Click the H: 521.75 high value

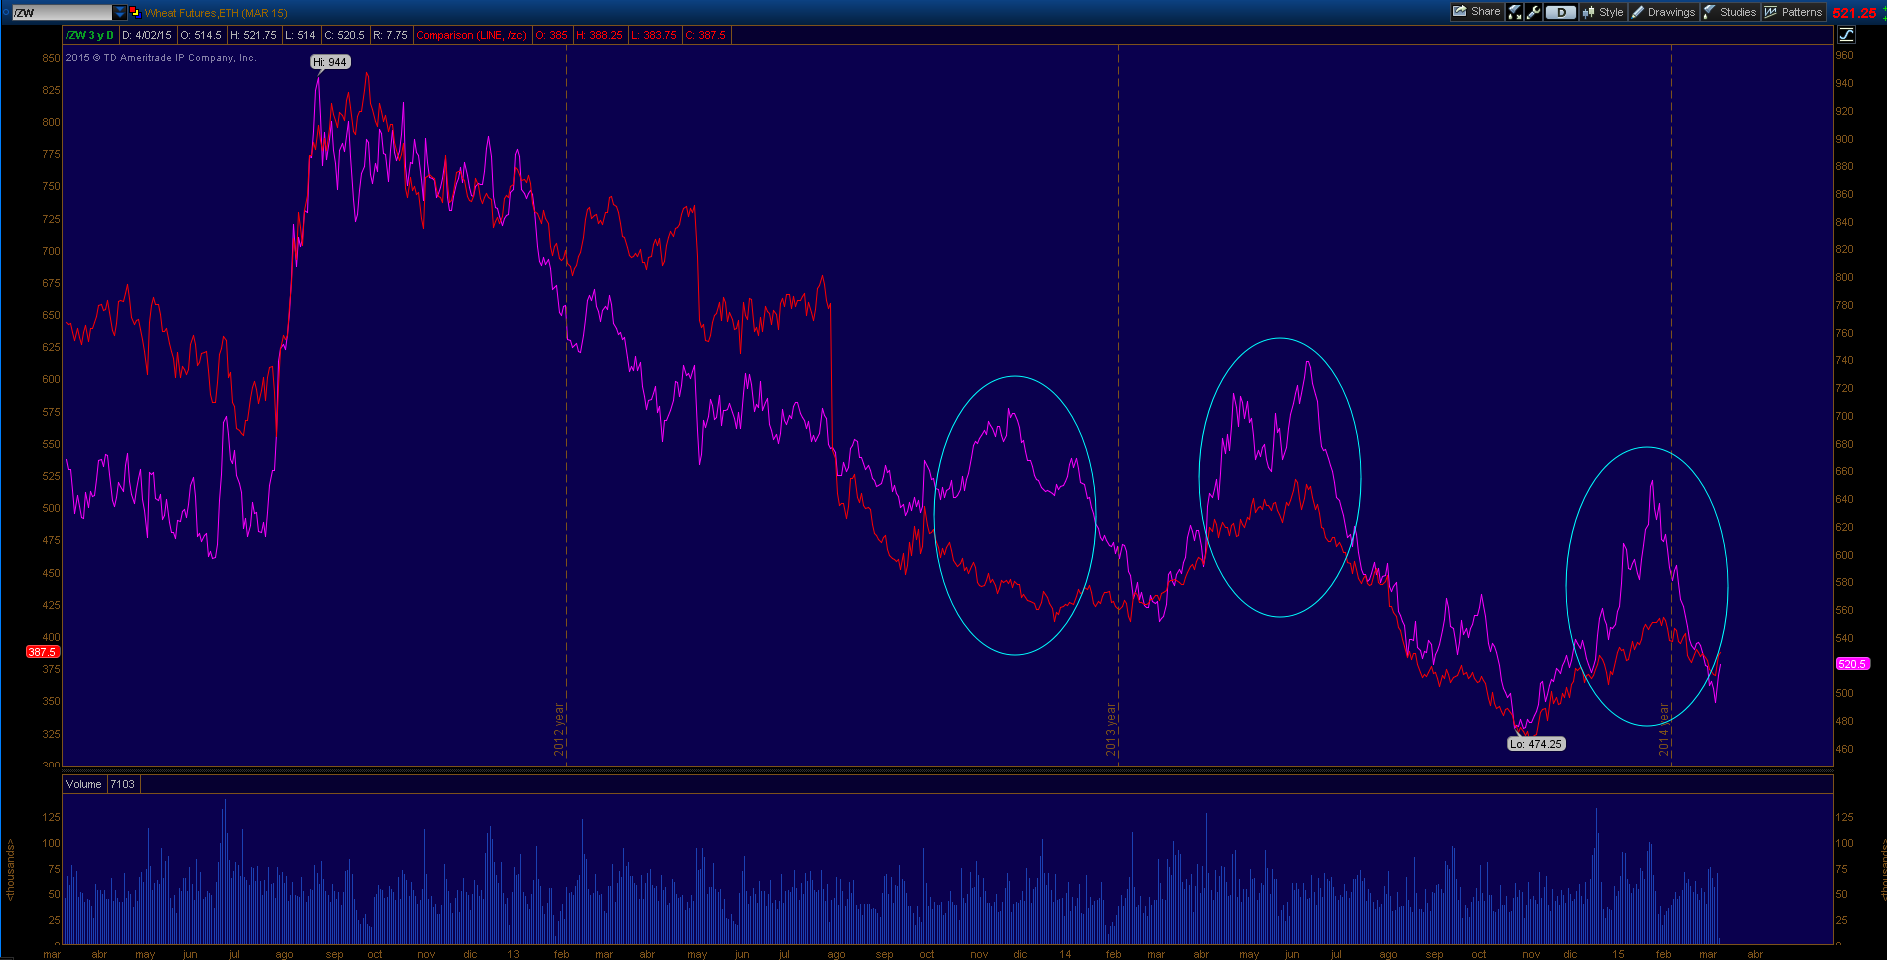[x=253, y=35]
